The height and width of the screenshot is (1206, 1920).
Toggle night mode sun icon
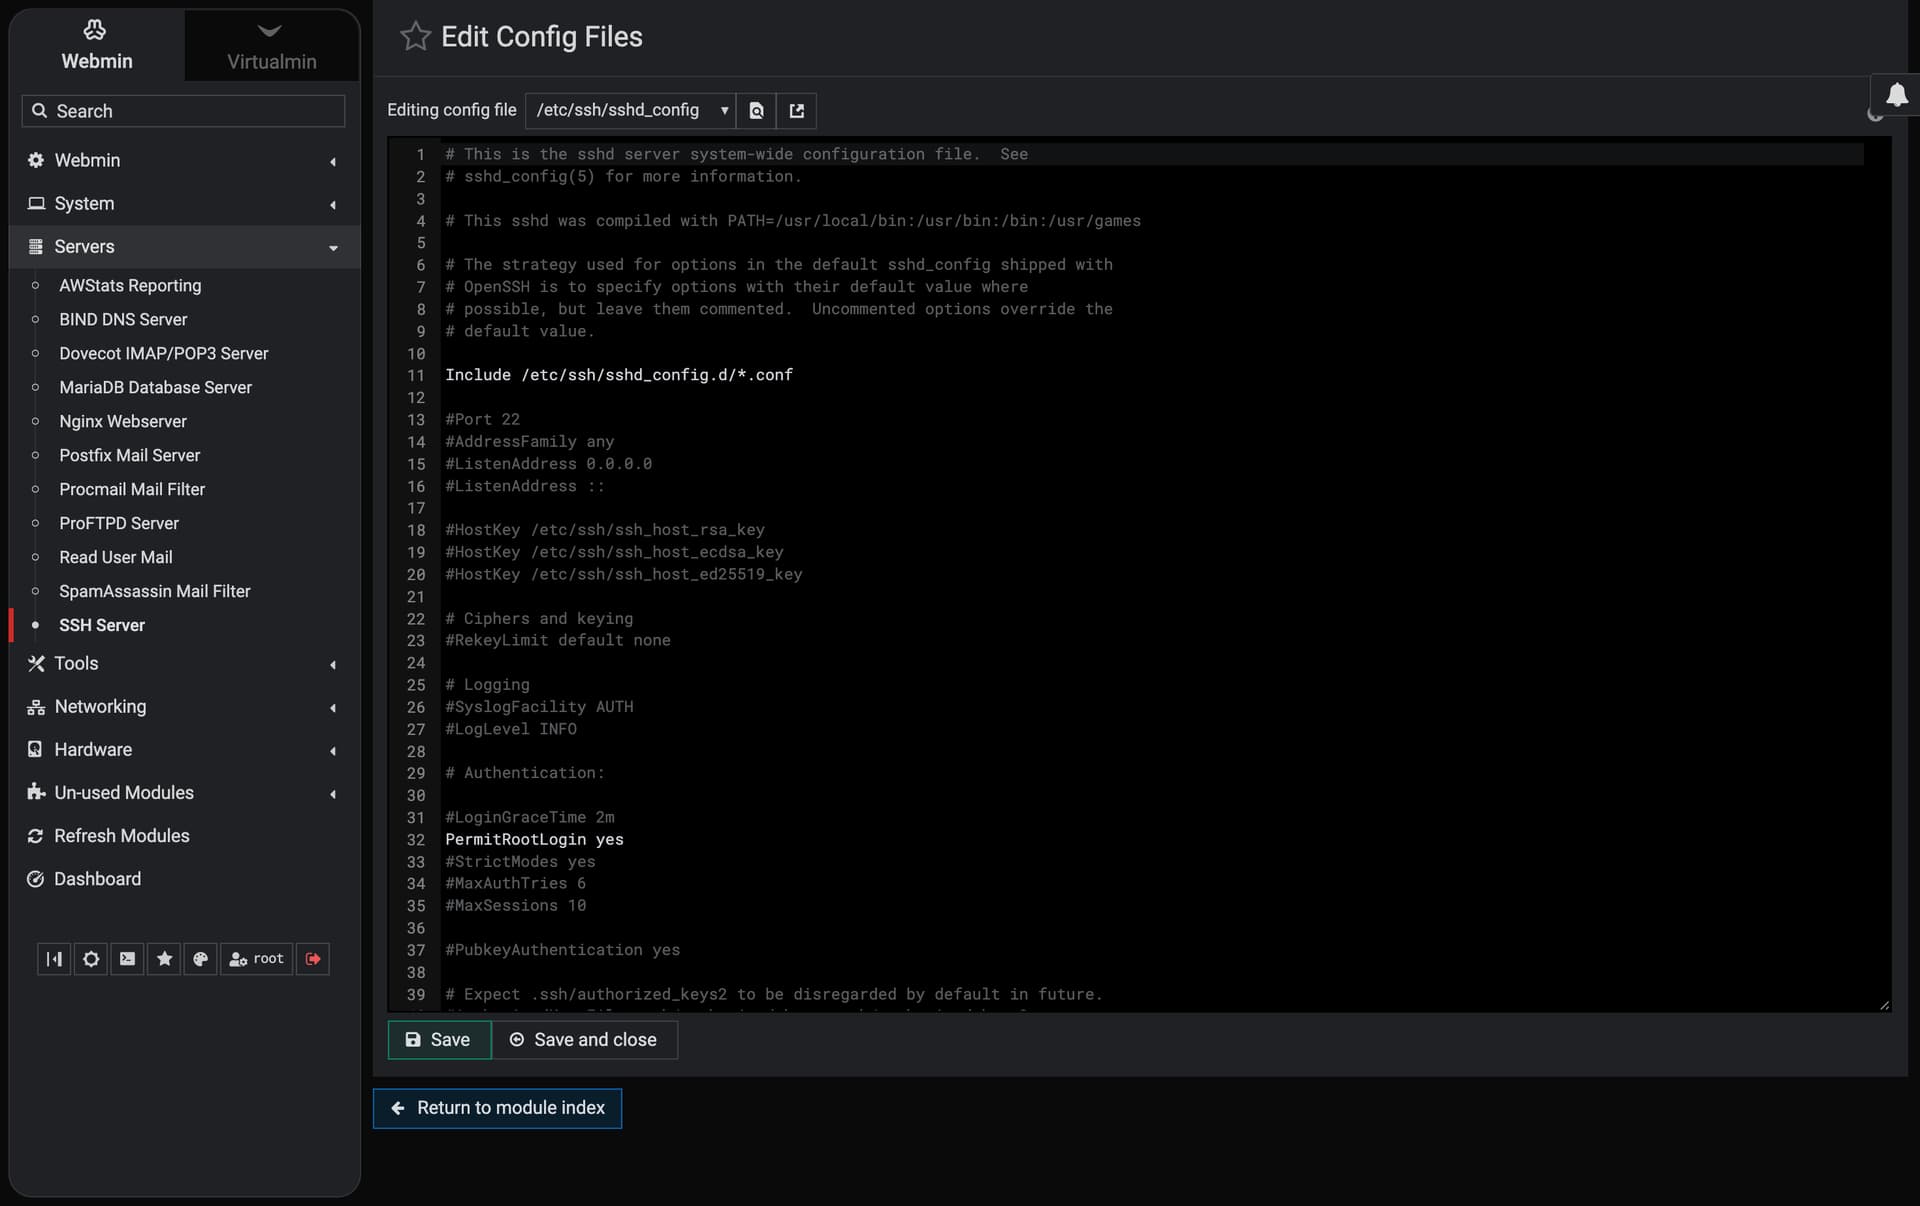(x=91, y=959)
